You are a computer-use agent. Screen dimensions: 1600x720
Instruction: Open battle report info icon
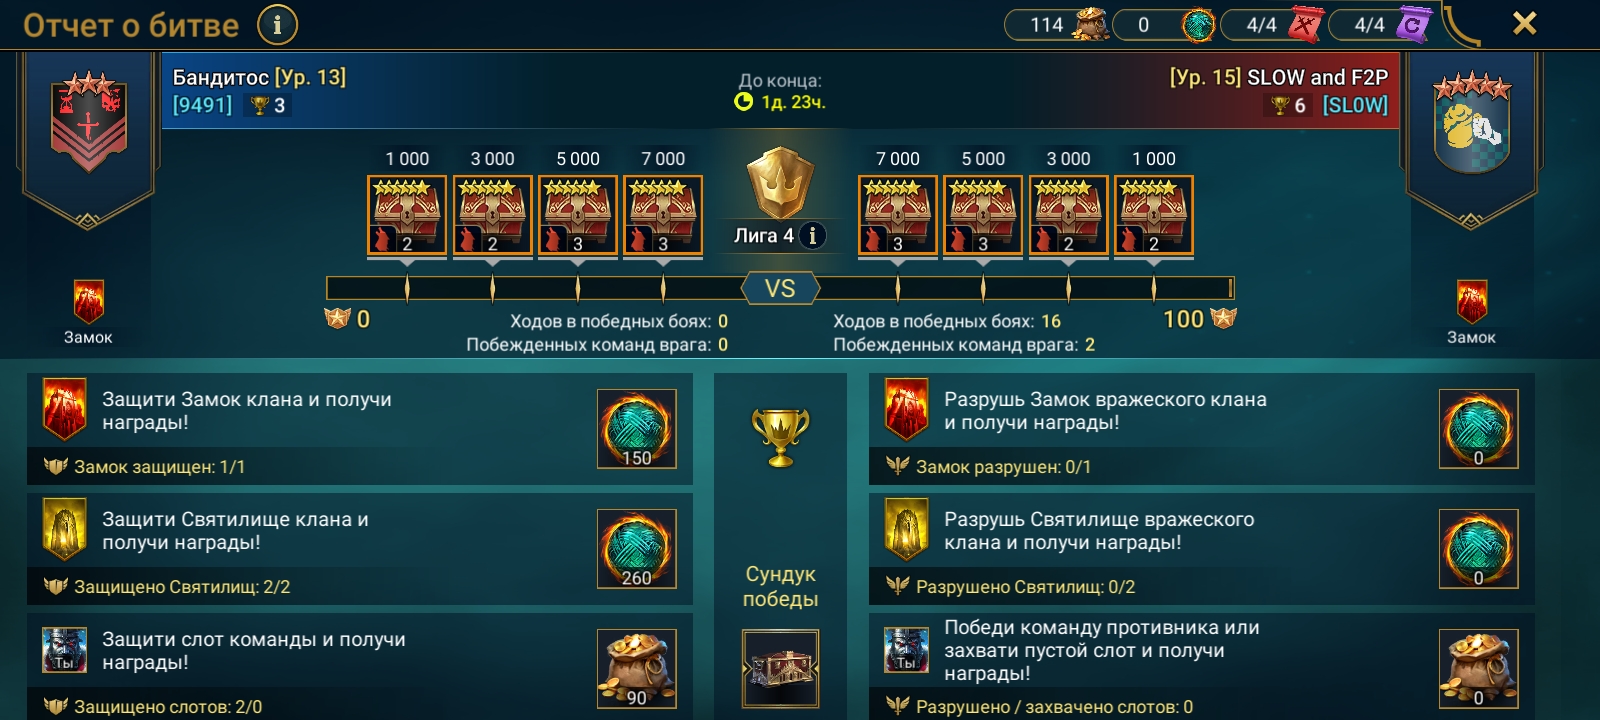(277, 24)
